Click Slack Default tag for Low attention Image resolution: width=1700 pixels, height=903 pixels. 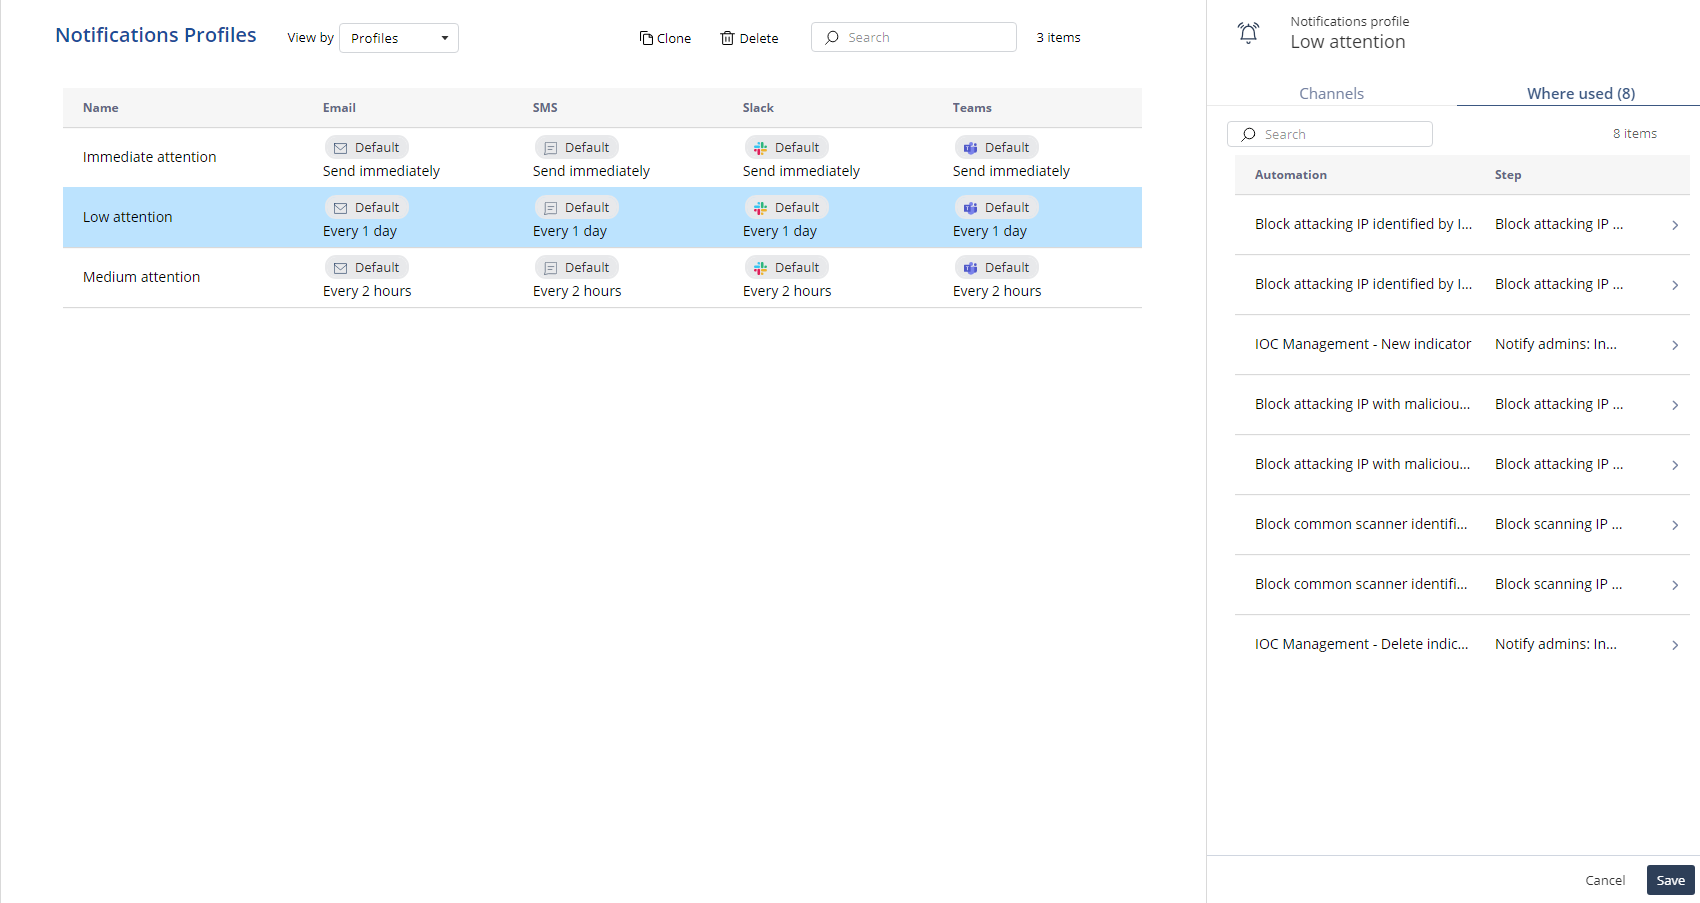[x=786, y=207]
